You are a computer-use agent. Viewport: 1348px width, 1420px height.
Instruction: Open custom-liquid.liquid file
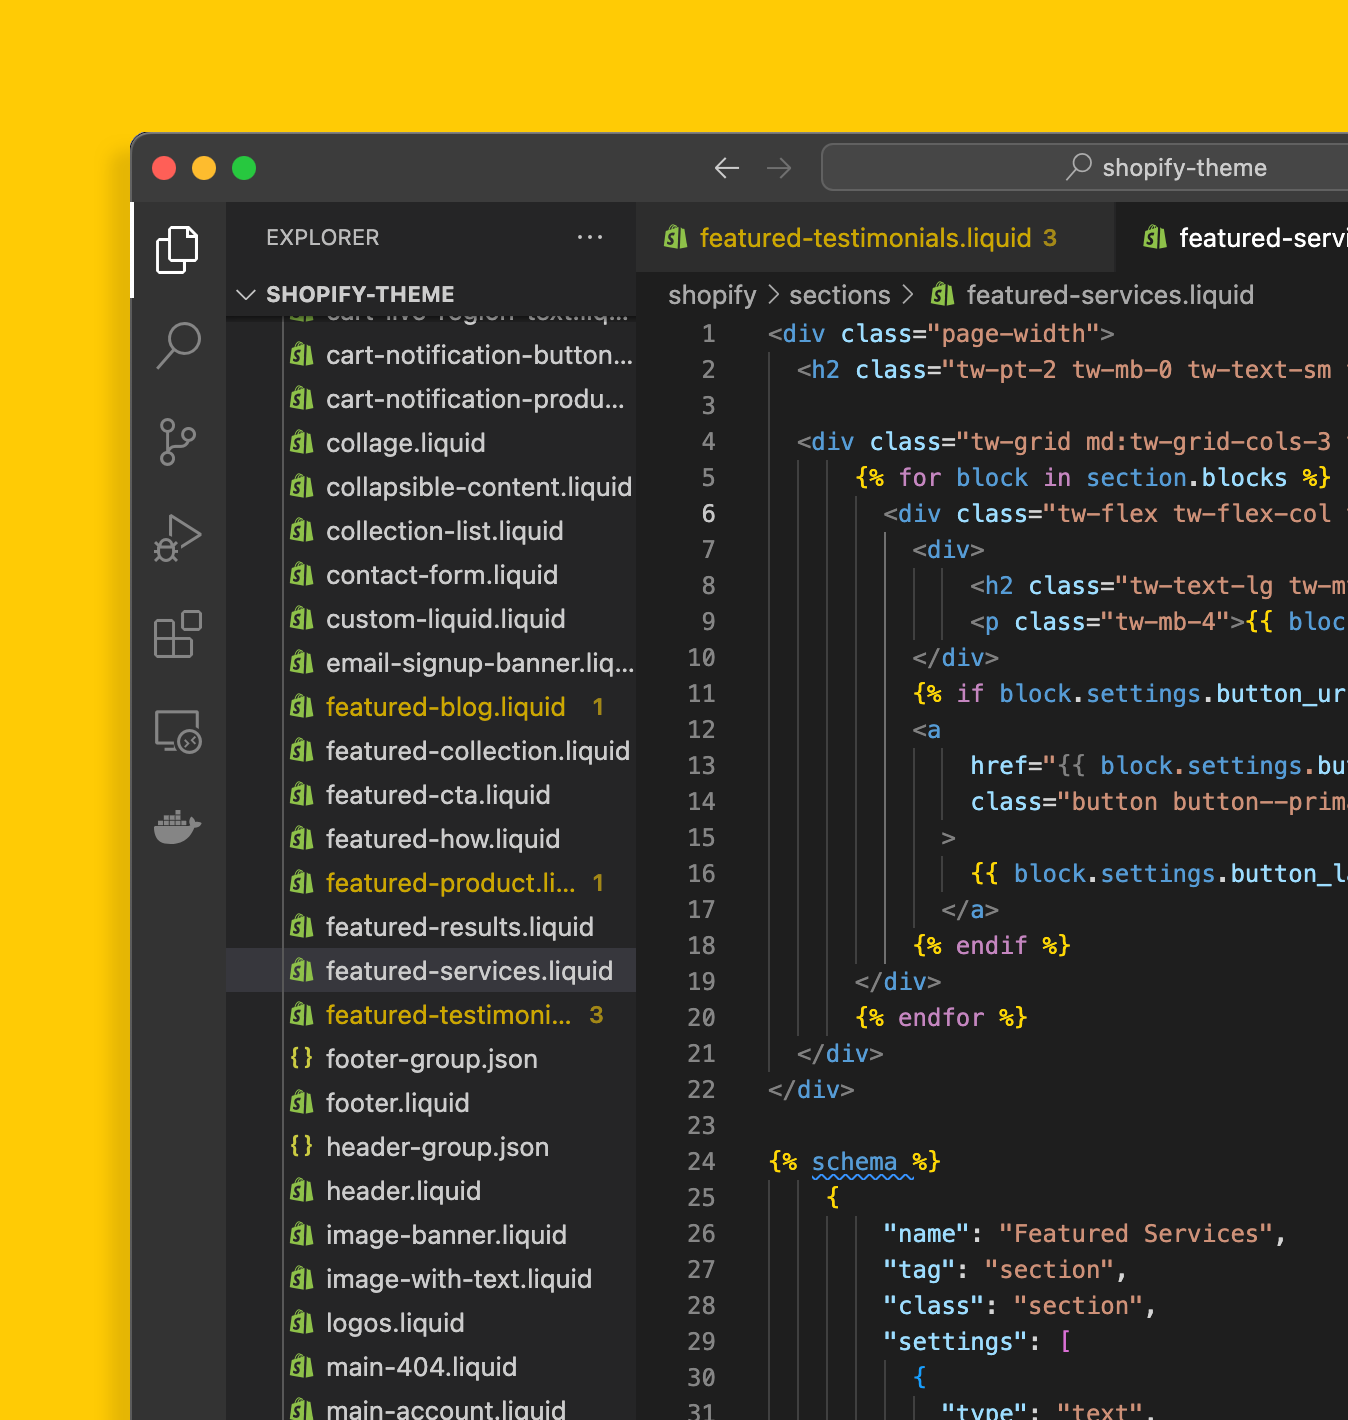click(431, 619)
